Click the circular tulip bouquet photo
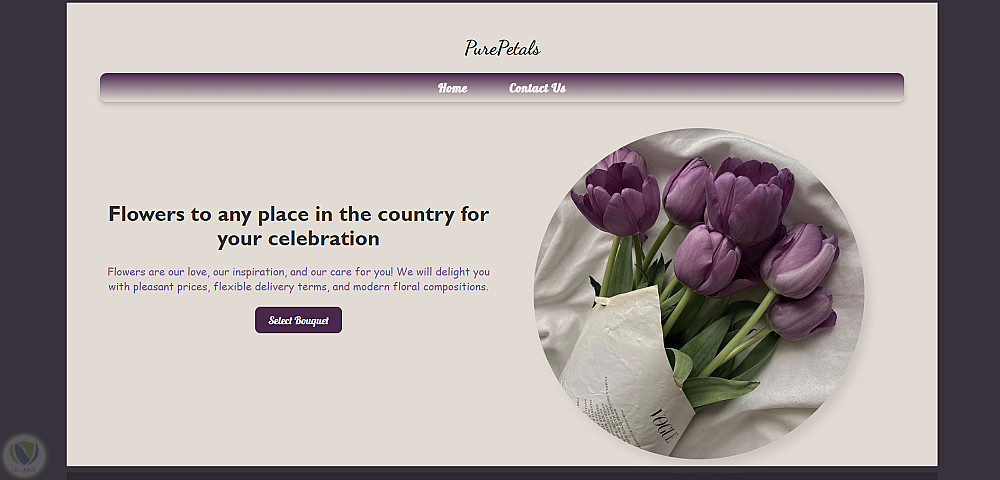Image resolution: width=1000 pixels, height=480 pixels. click(699, 293)
